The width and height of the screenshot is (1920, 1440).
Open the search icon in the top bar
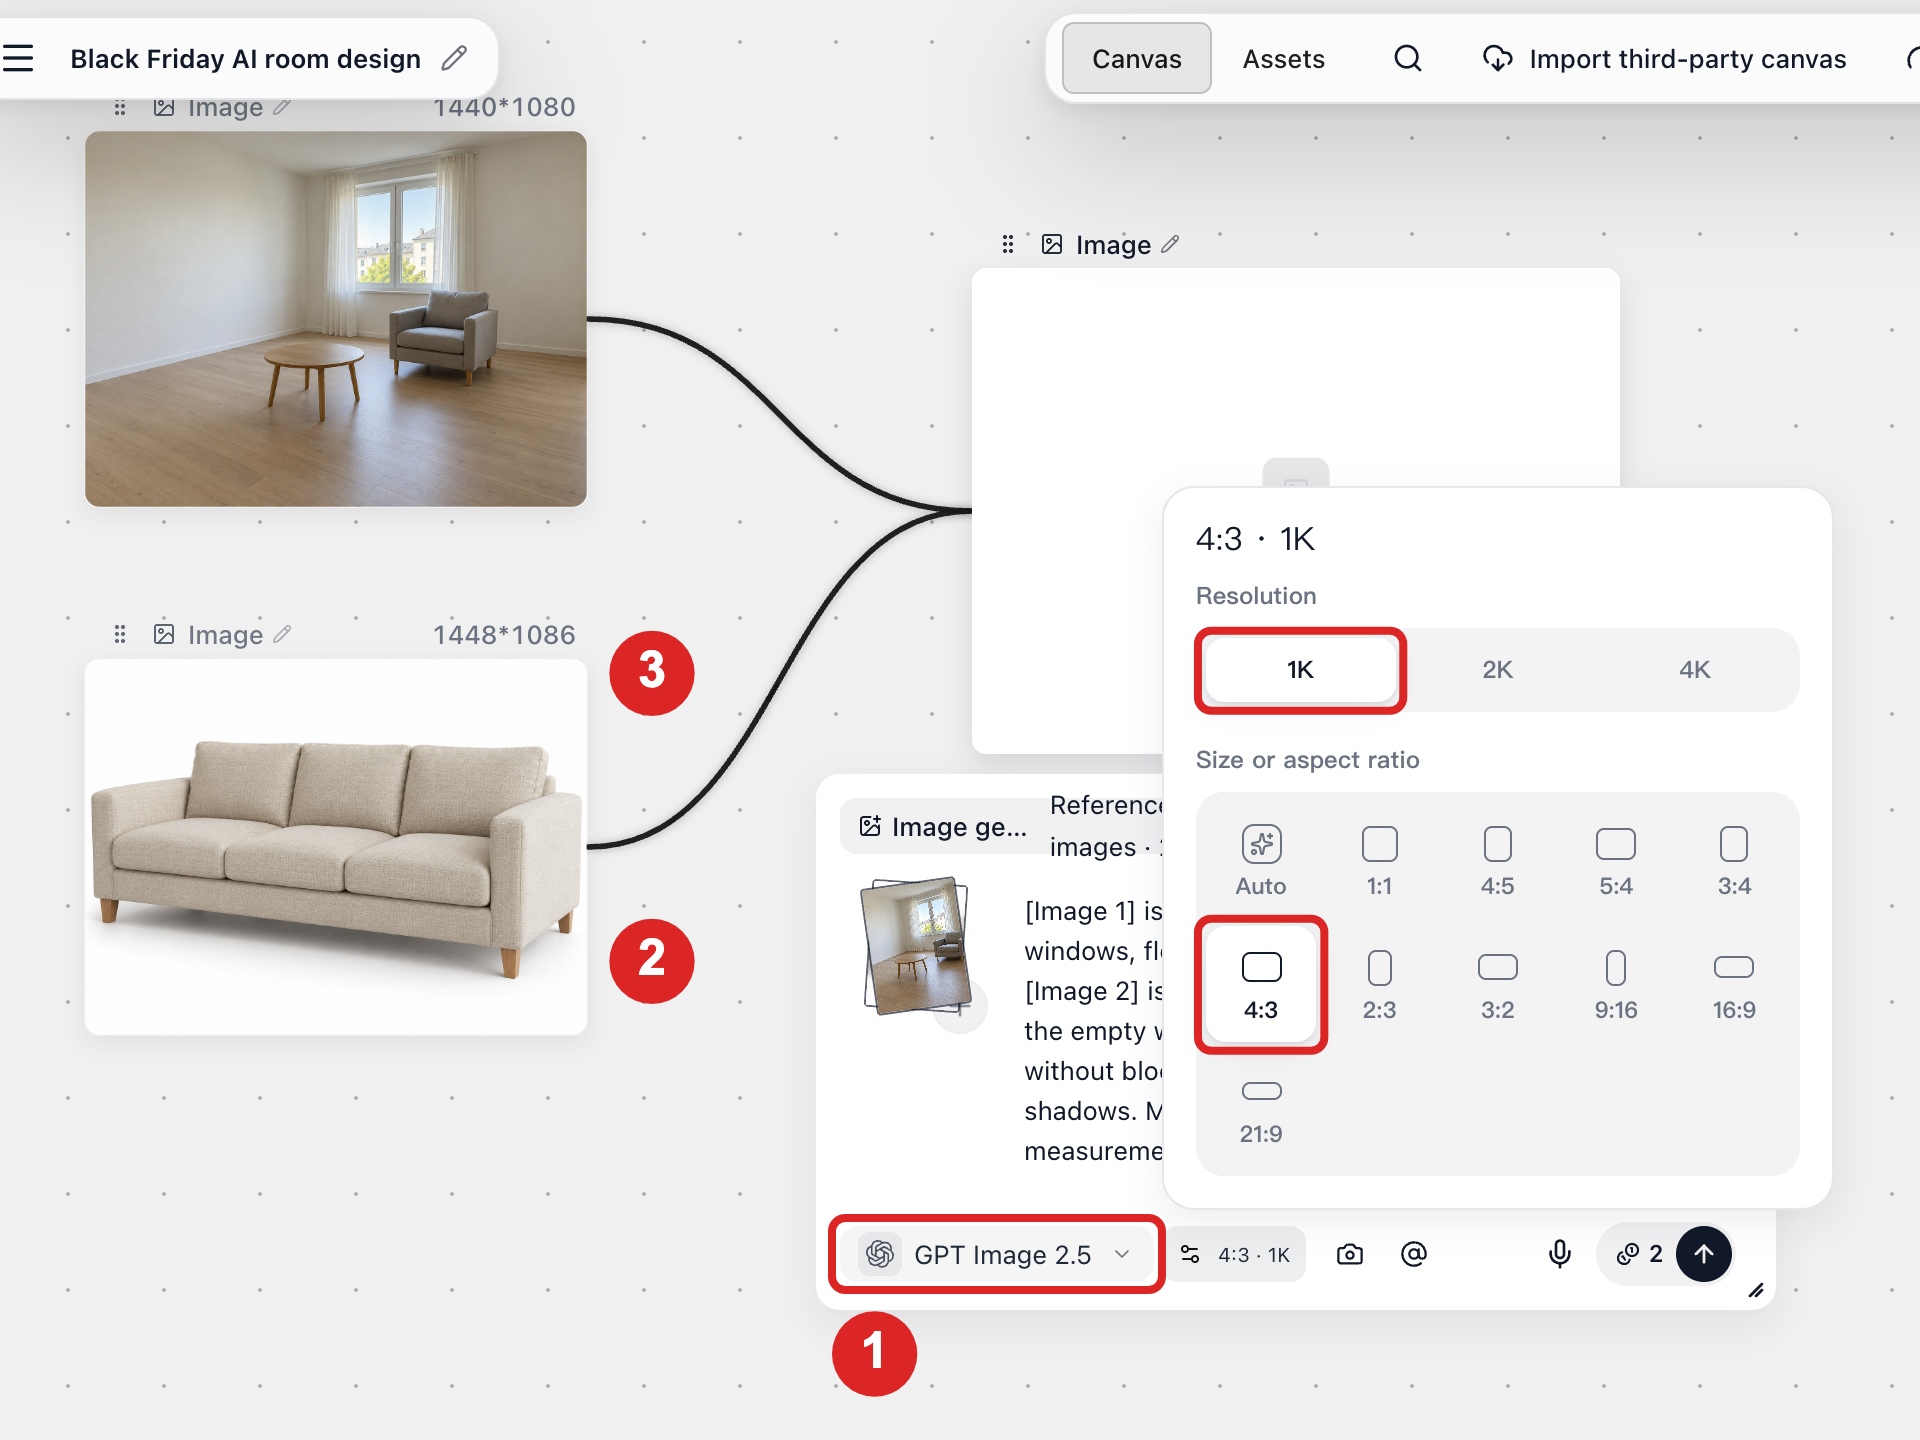1407,58
